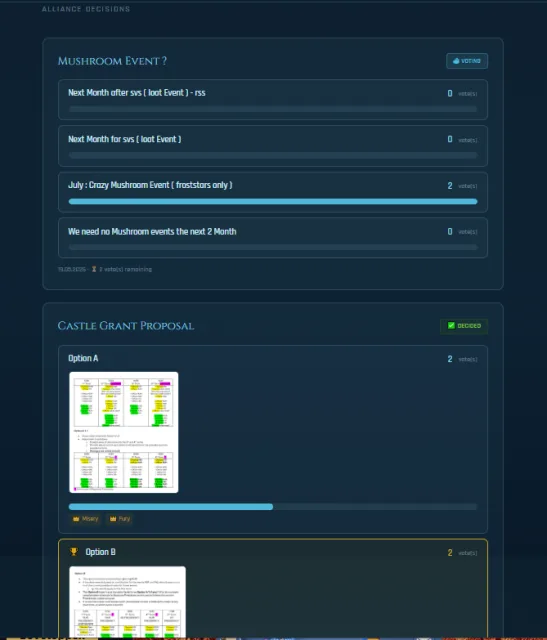Click the poll date under Mushroom Event
The image size is (547, 640).
coord(72,269)
